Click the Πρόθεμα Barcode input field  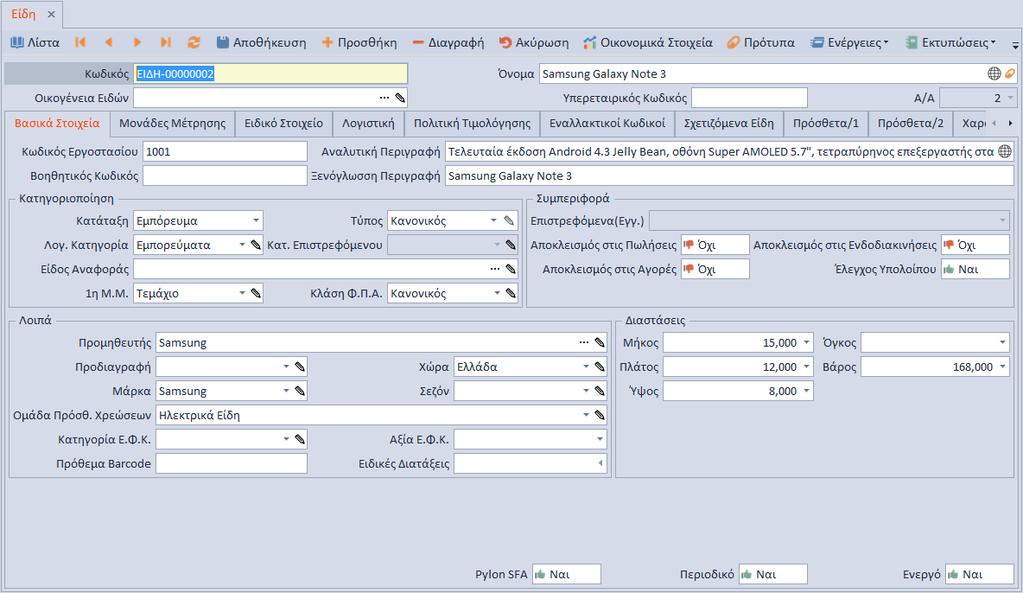231,463
